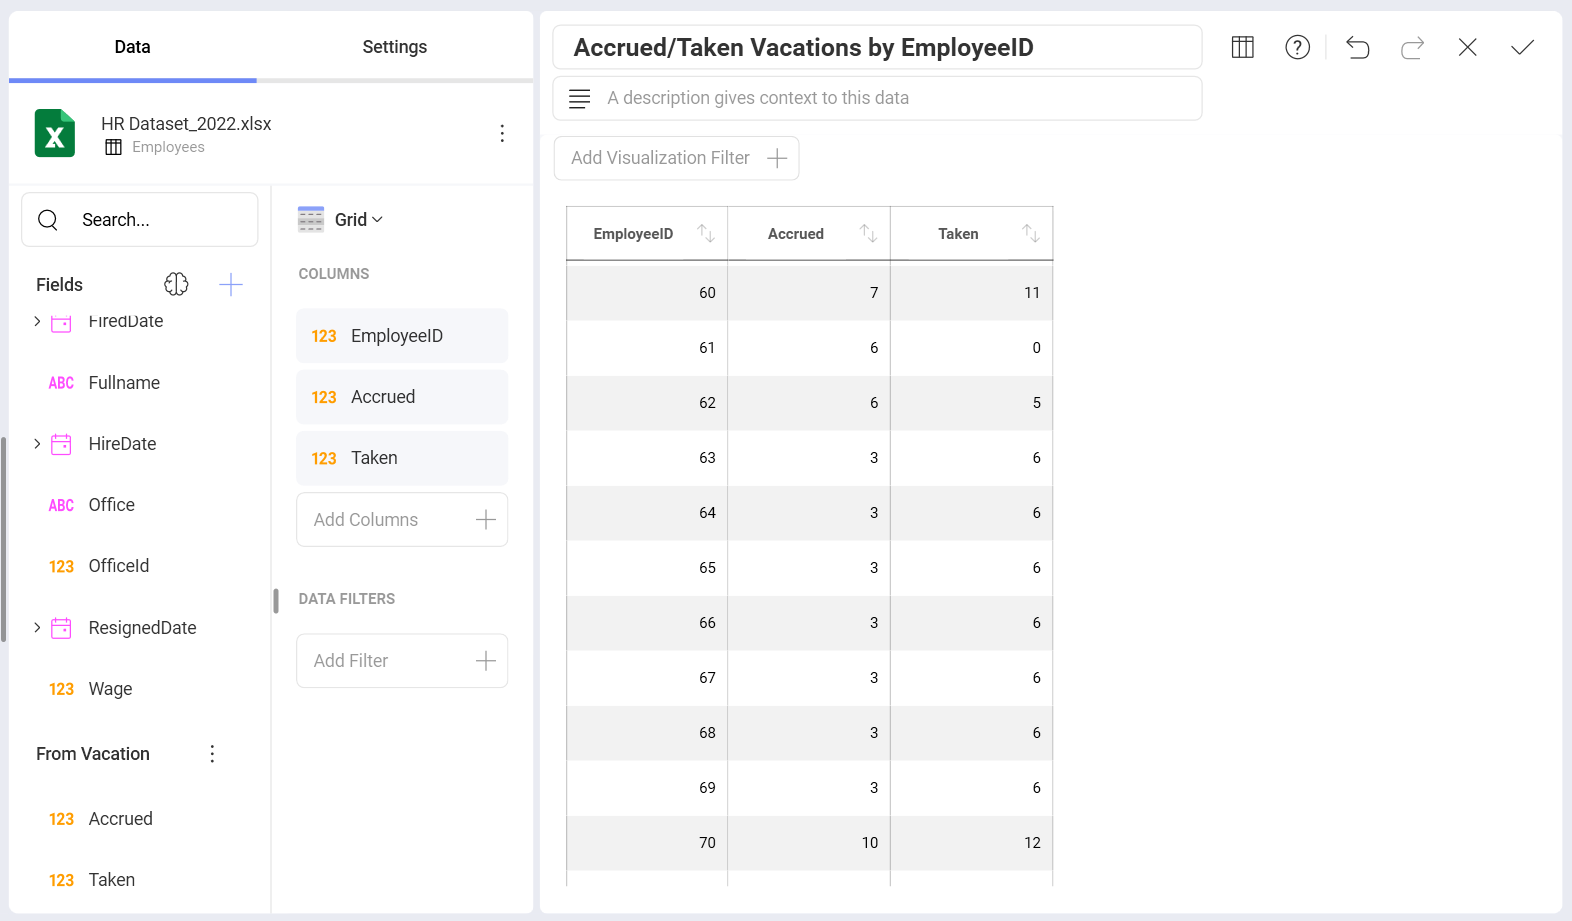
Task: Click the Employees sheet label
Action: click(x=168, y=147)
